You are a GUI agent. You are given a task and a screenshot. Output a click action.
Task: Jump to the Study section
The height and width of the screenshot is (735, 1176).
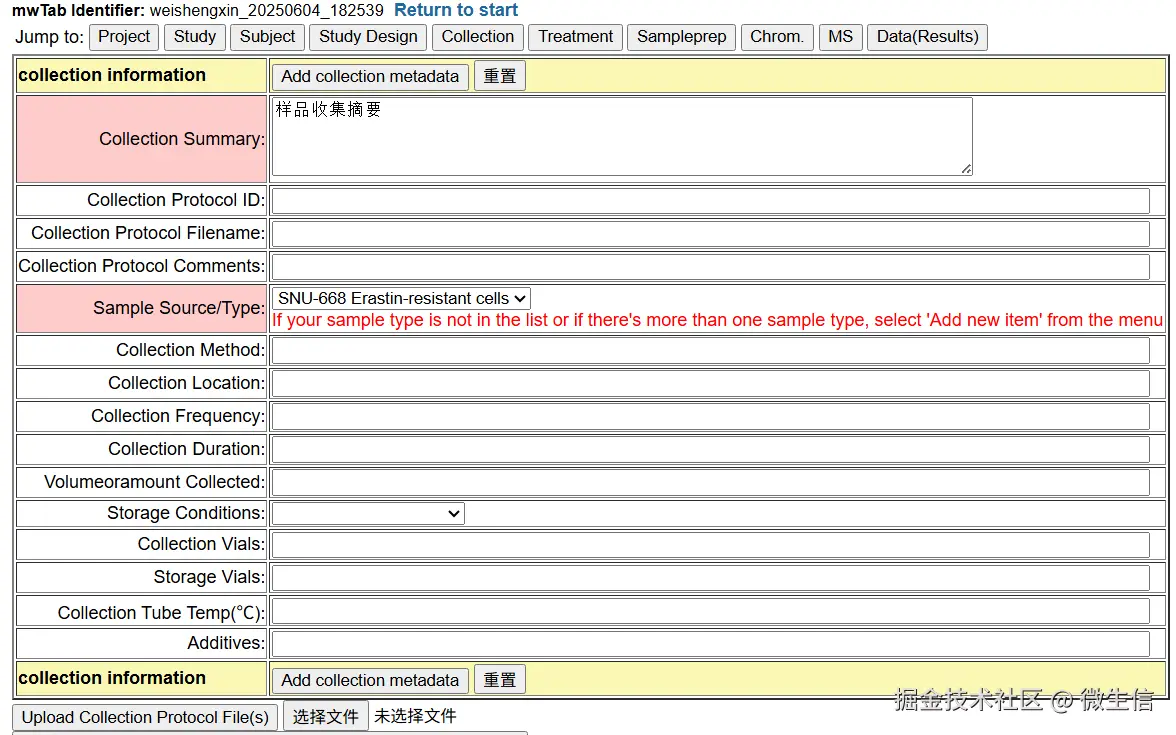tap(195, 37)
